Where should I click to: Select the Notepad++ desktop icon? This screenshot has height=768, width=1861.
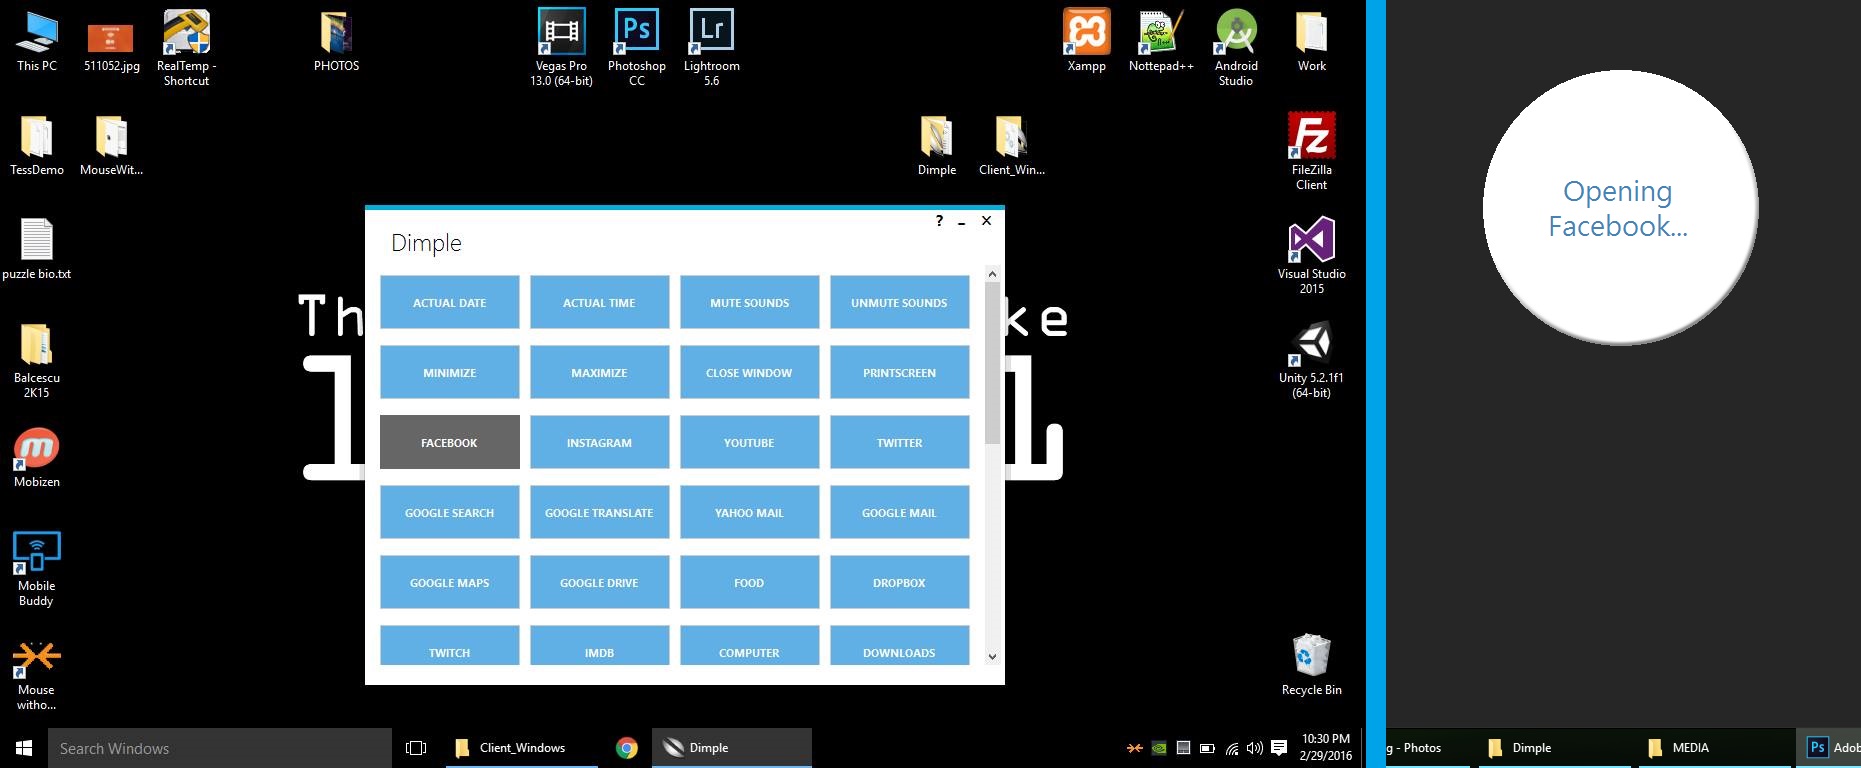[1161, 42]
